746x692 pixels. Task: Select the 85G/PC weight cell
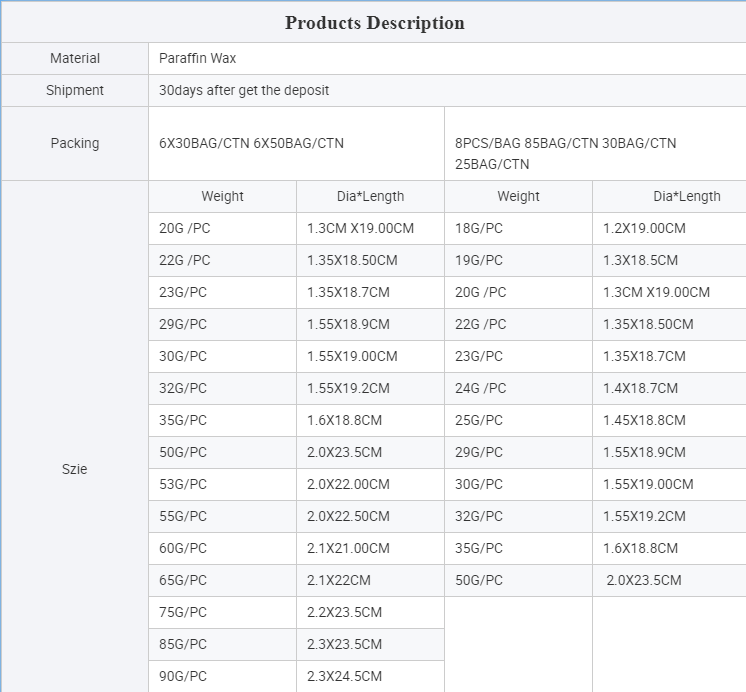222,643
